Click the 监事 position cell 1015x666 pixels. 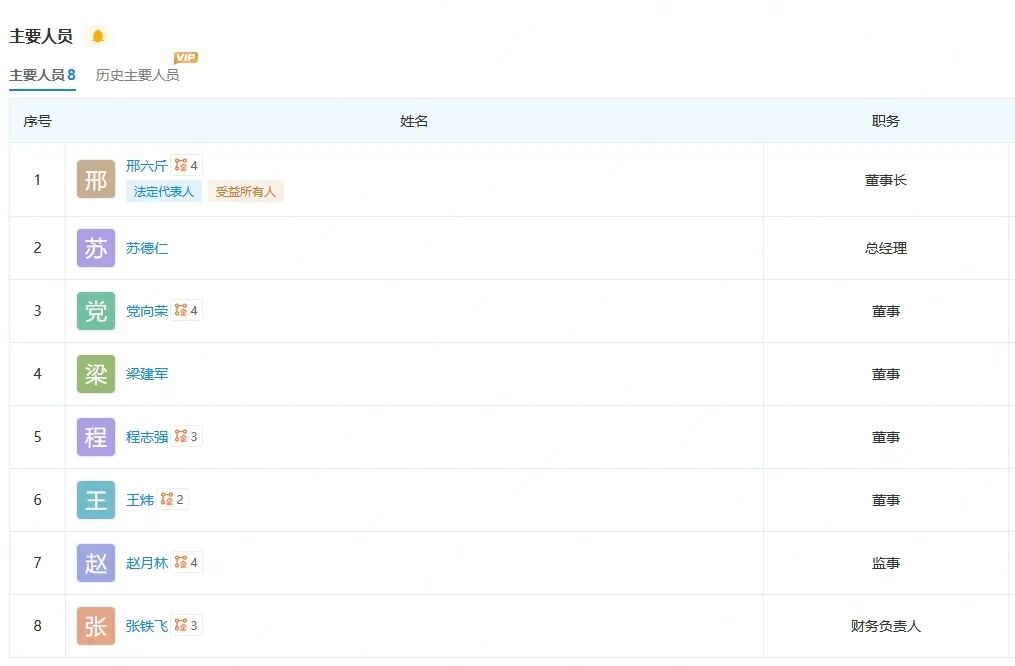[x=886, y=563]
